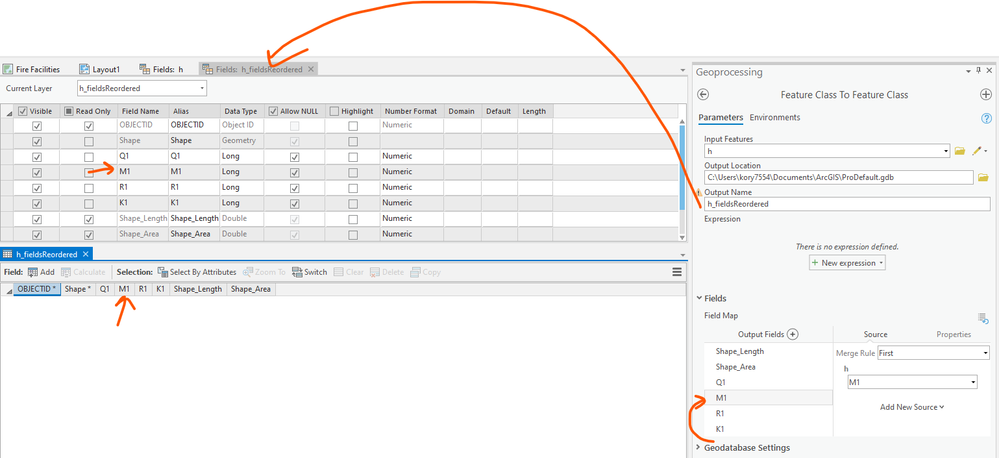Browse Output Location folder icon

coord(982,177)
